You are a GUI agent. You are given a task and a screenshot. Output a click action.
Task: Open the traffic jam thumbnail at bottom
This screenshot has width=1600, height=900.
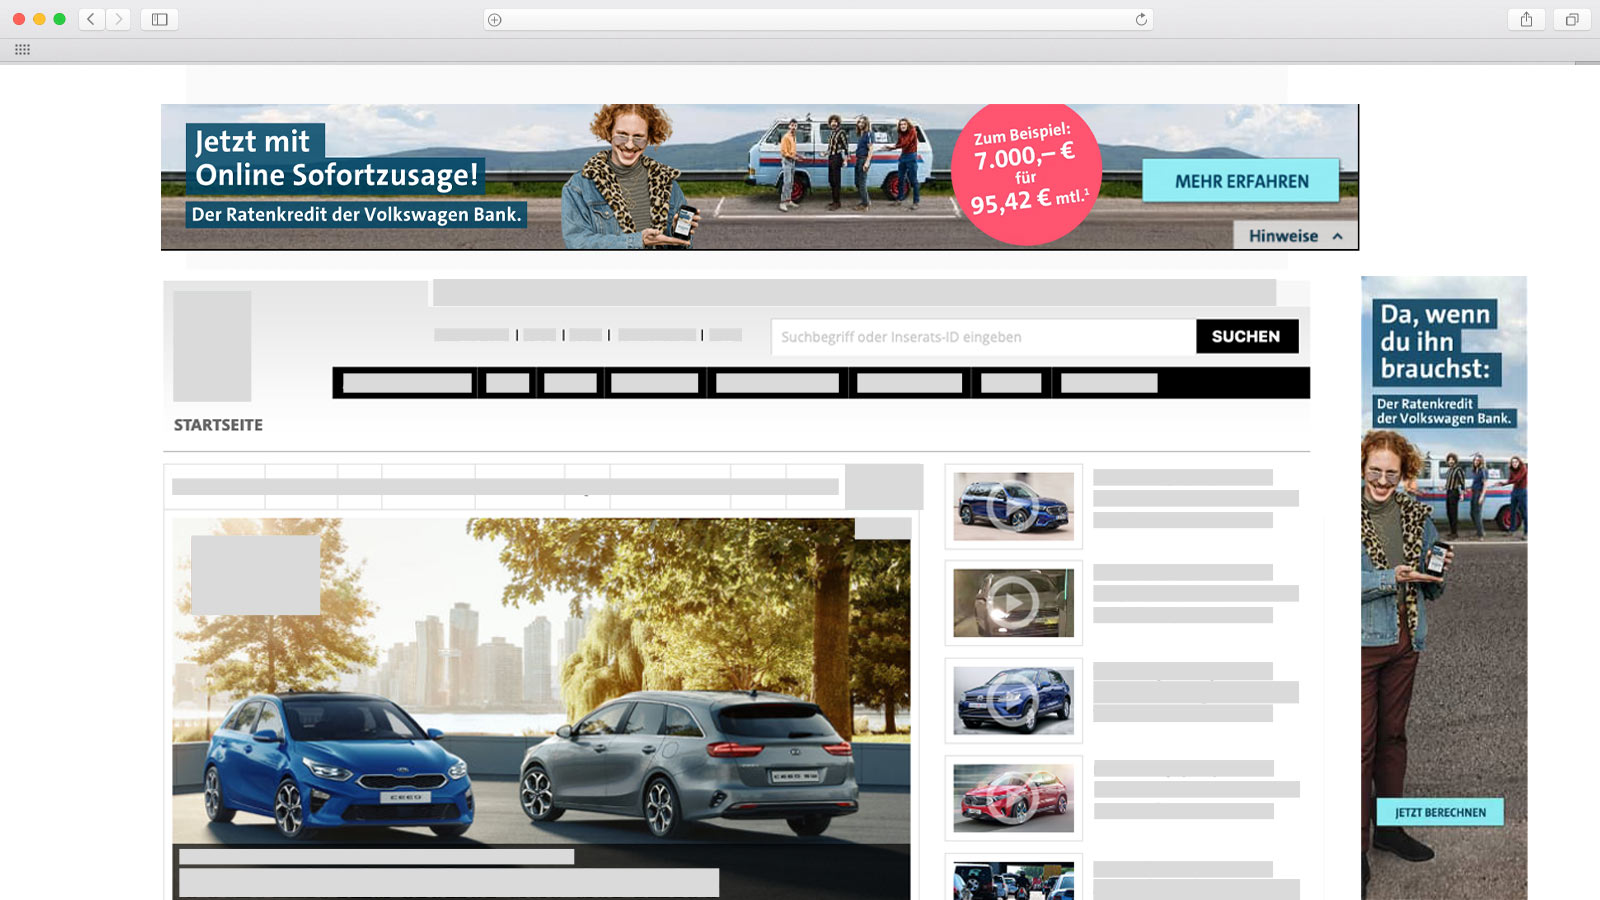[1013, 881]
